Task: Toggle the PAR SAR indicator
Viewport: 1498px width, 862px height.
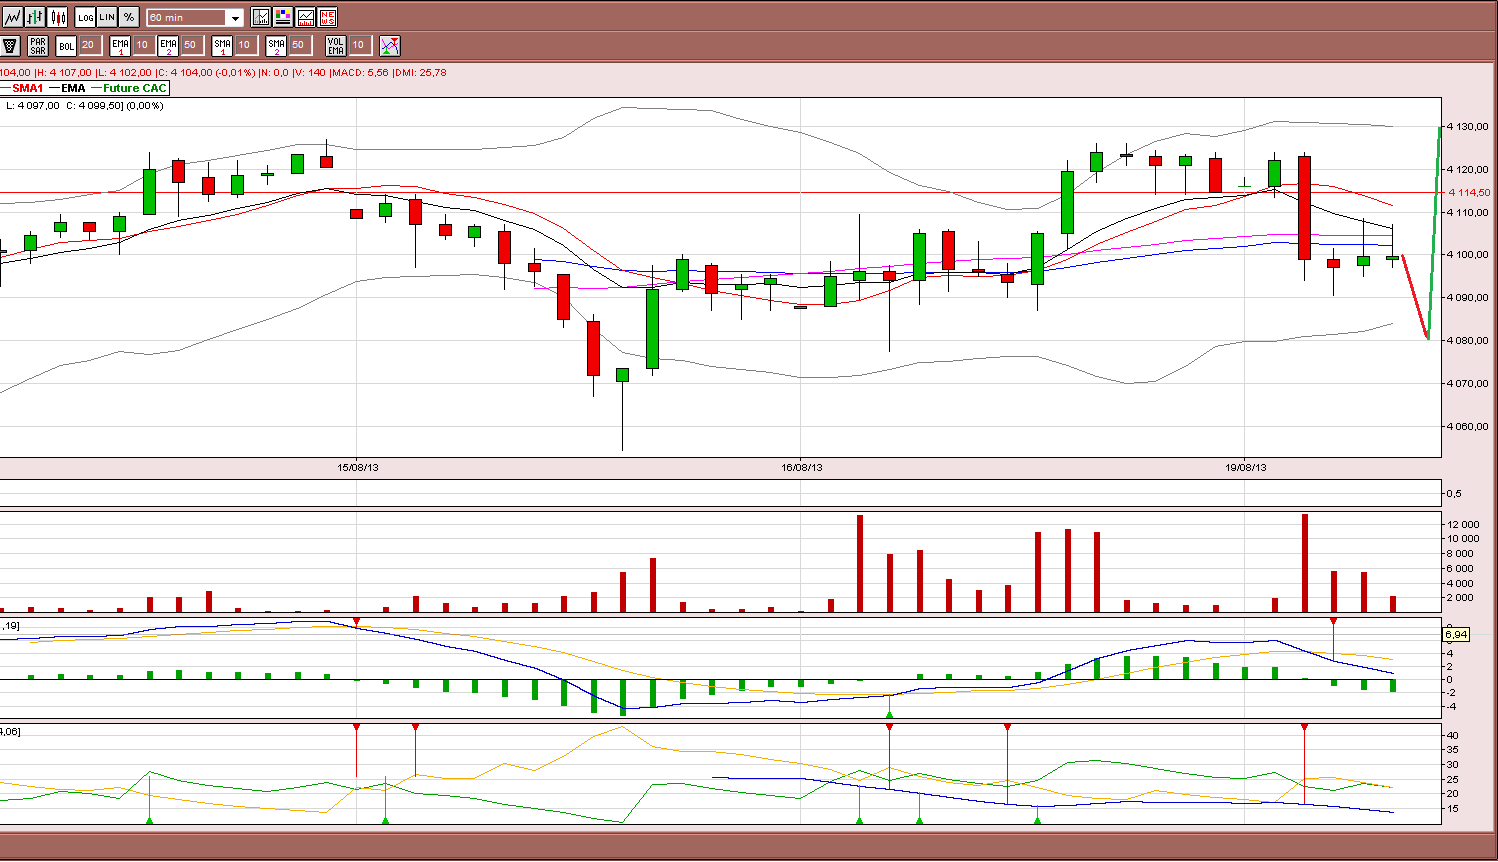Action: 38,45
